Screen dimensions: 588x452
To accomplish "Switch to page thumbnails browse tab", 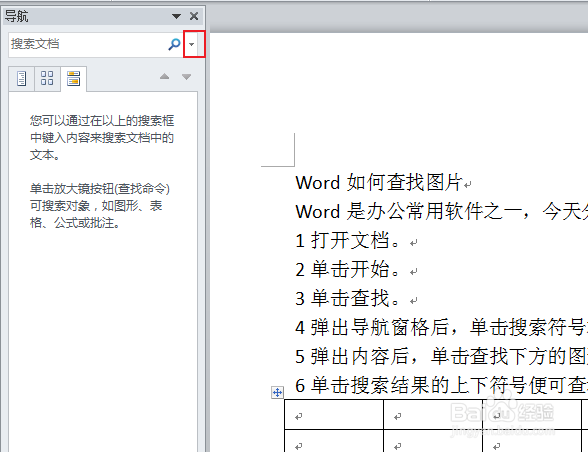I will tap(47, 79).
